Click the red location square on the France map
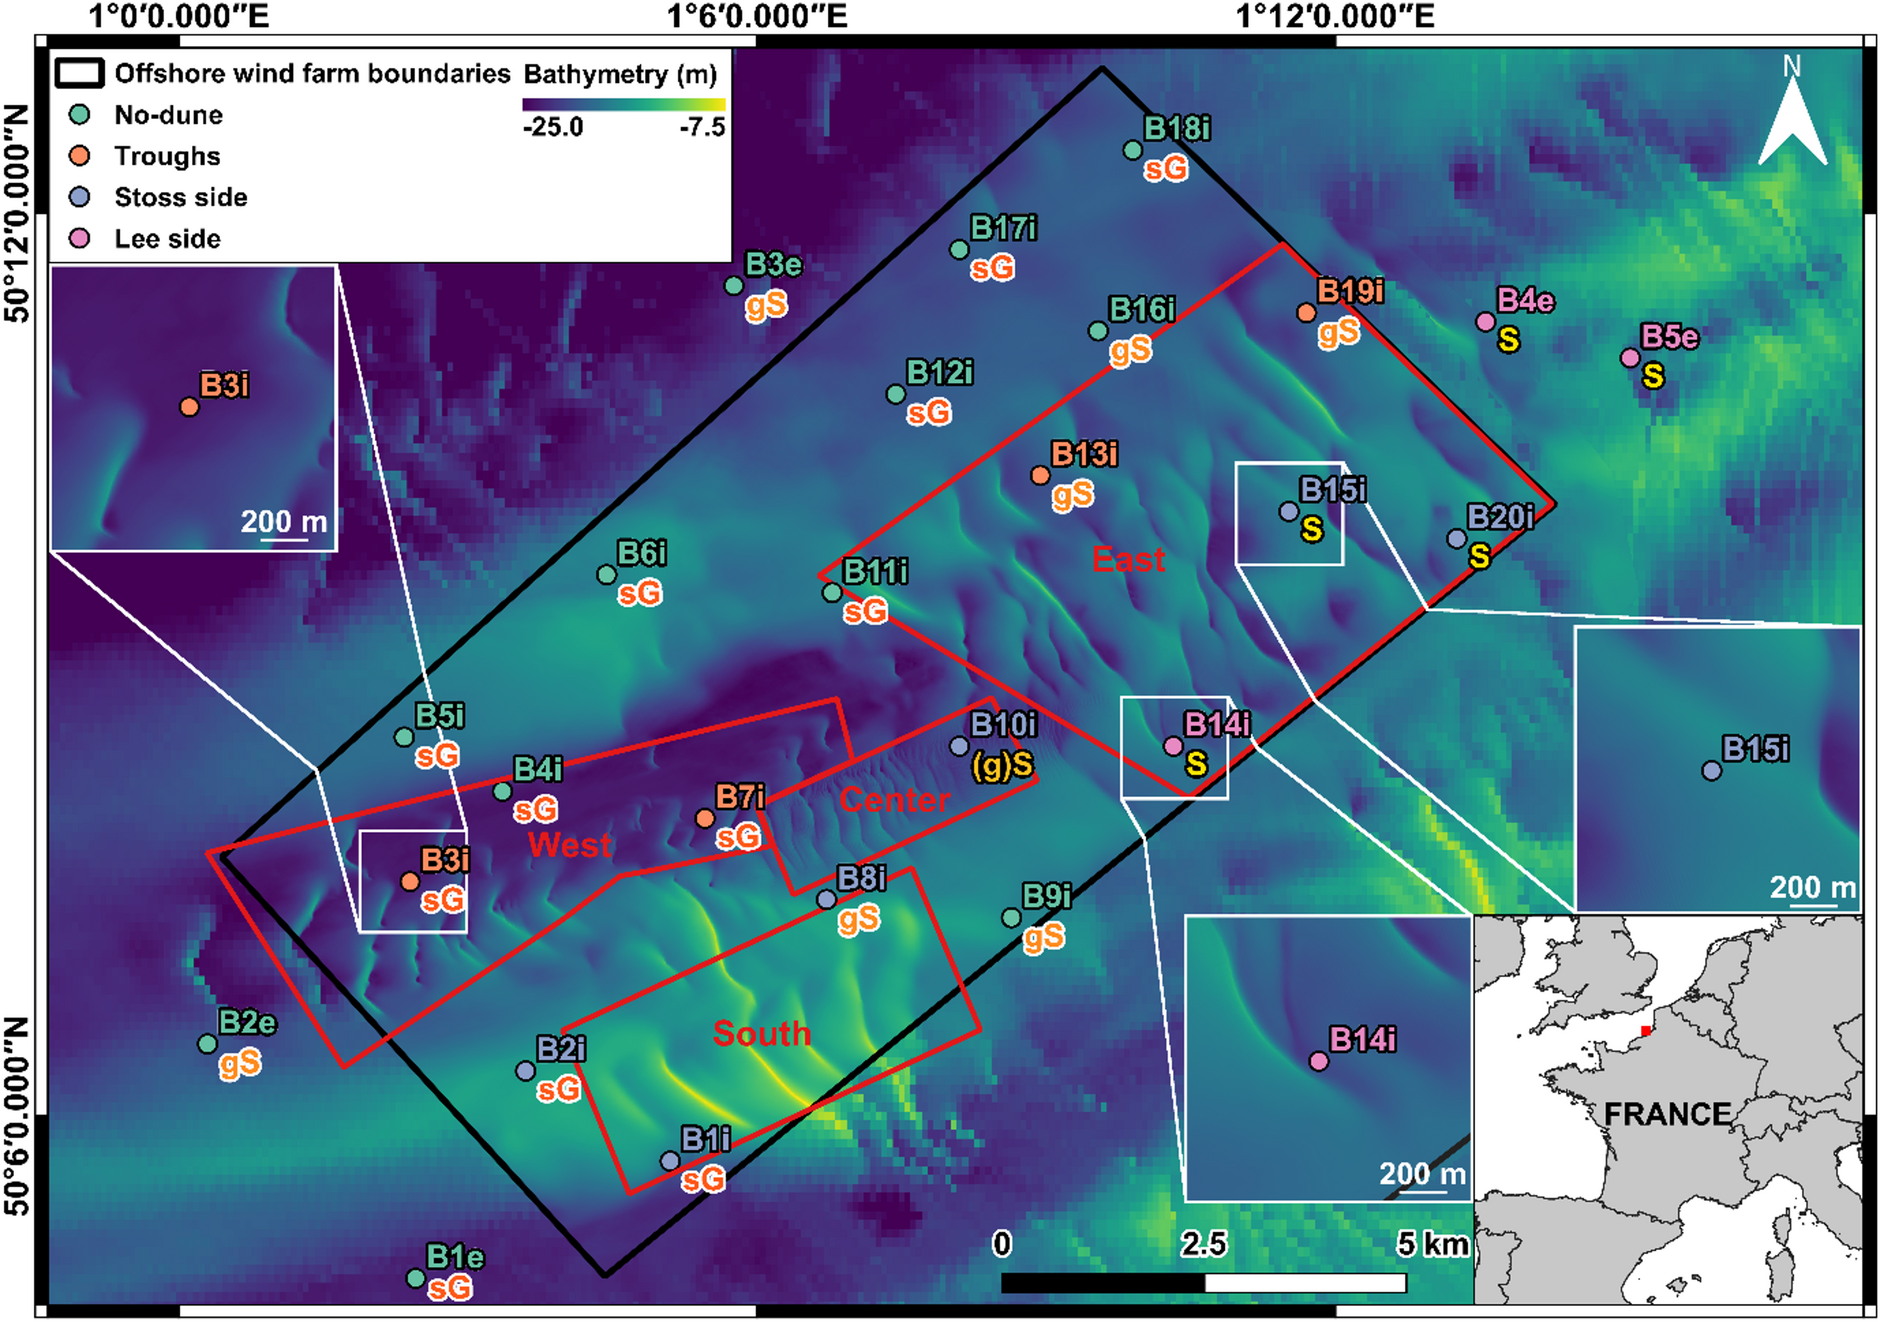 (x=1646, y=1031)
